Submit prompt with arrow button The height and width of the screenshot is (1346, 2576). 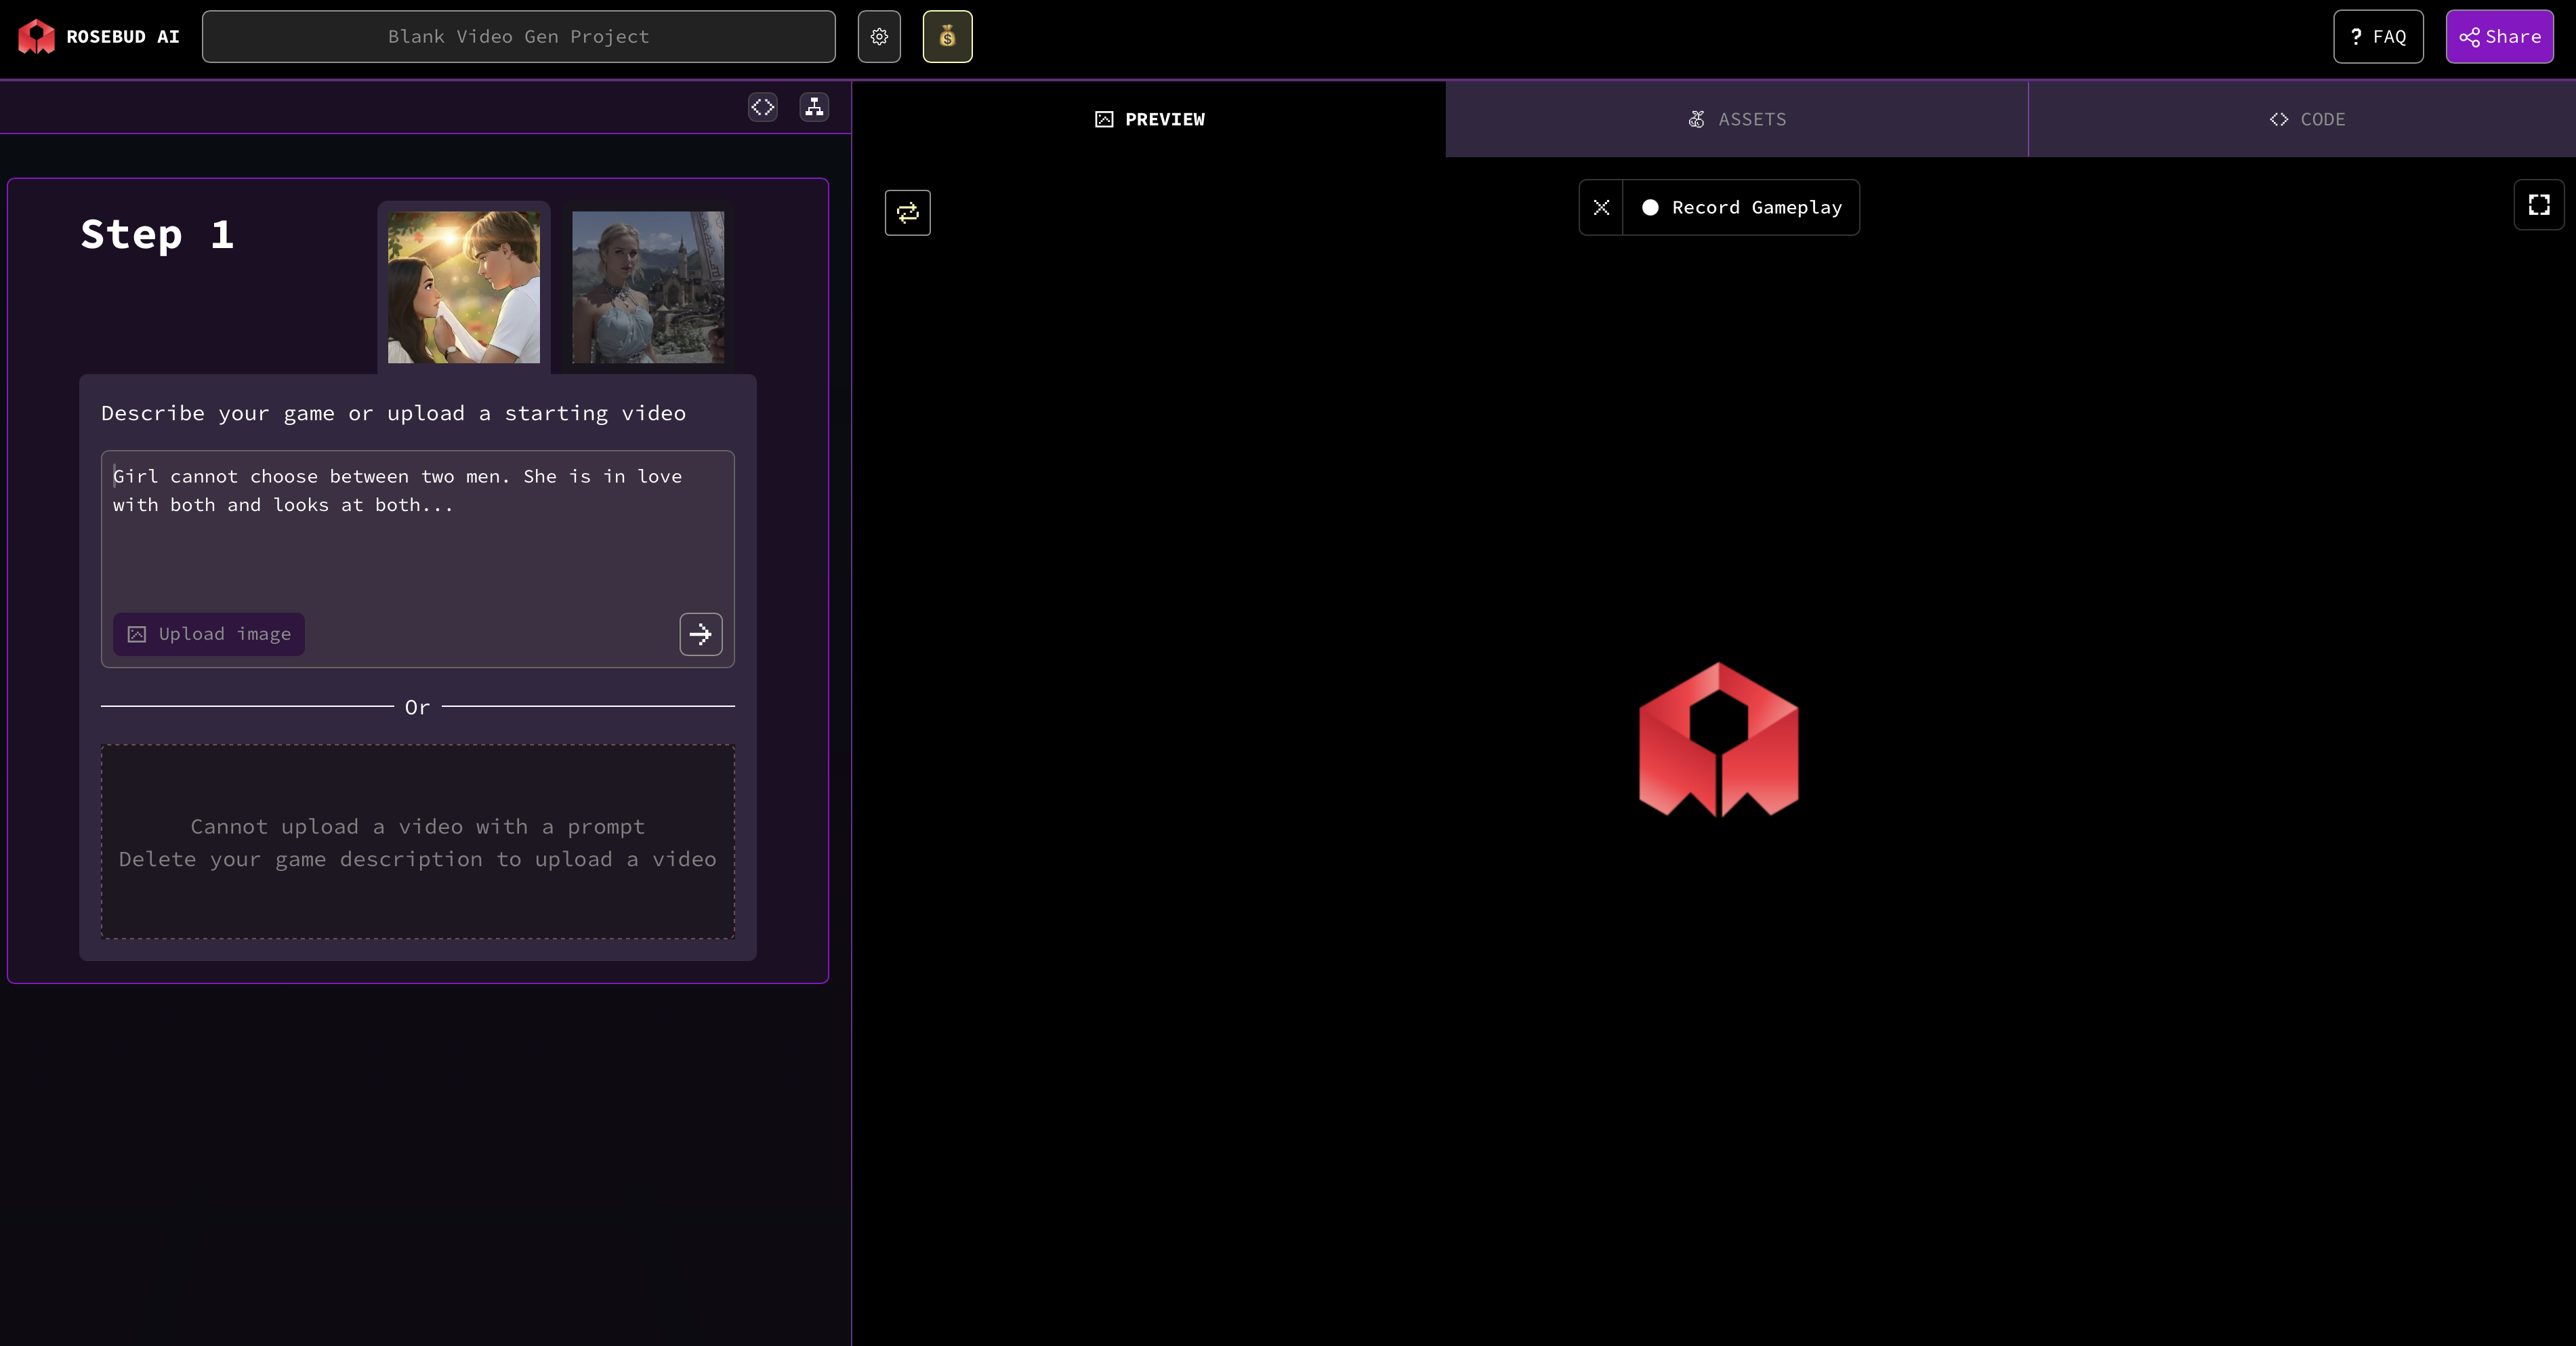(700, 634)
